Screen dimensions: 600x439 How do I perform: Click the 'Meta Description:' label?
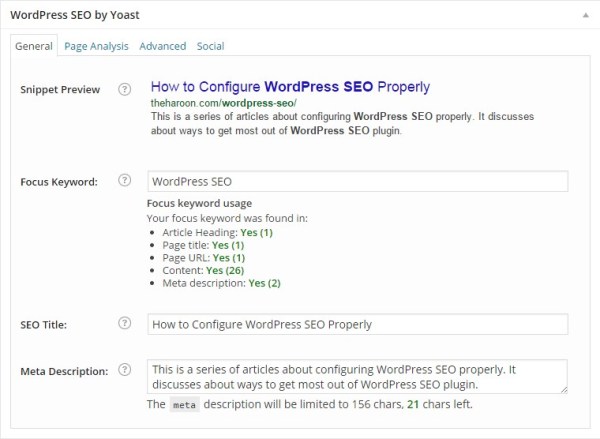pos(64,371)
